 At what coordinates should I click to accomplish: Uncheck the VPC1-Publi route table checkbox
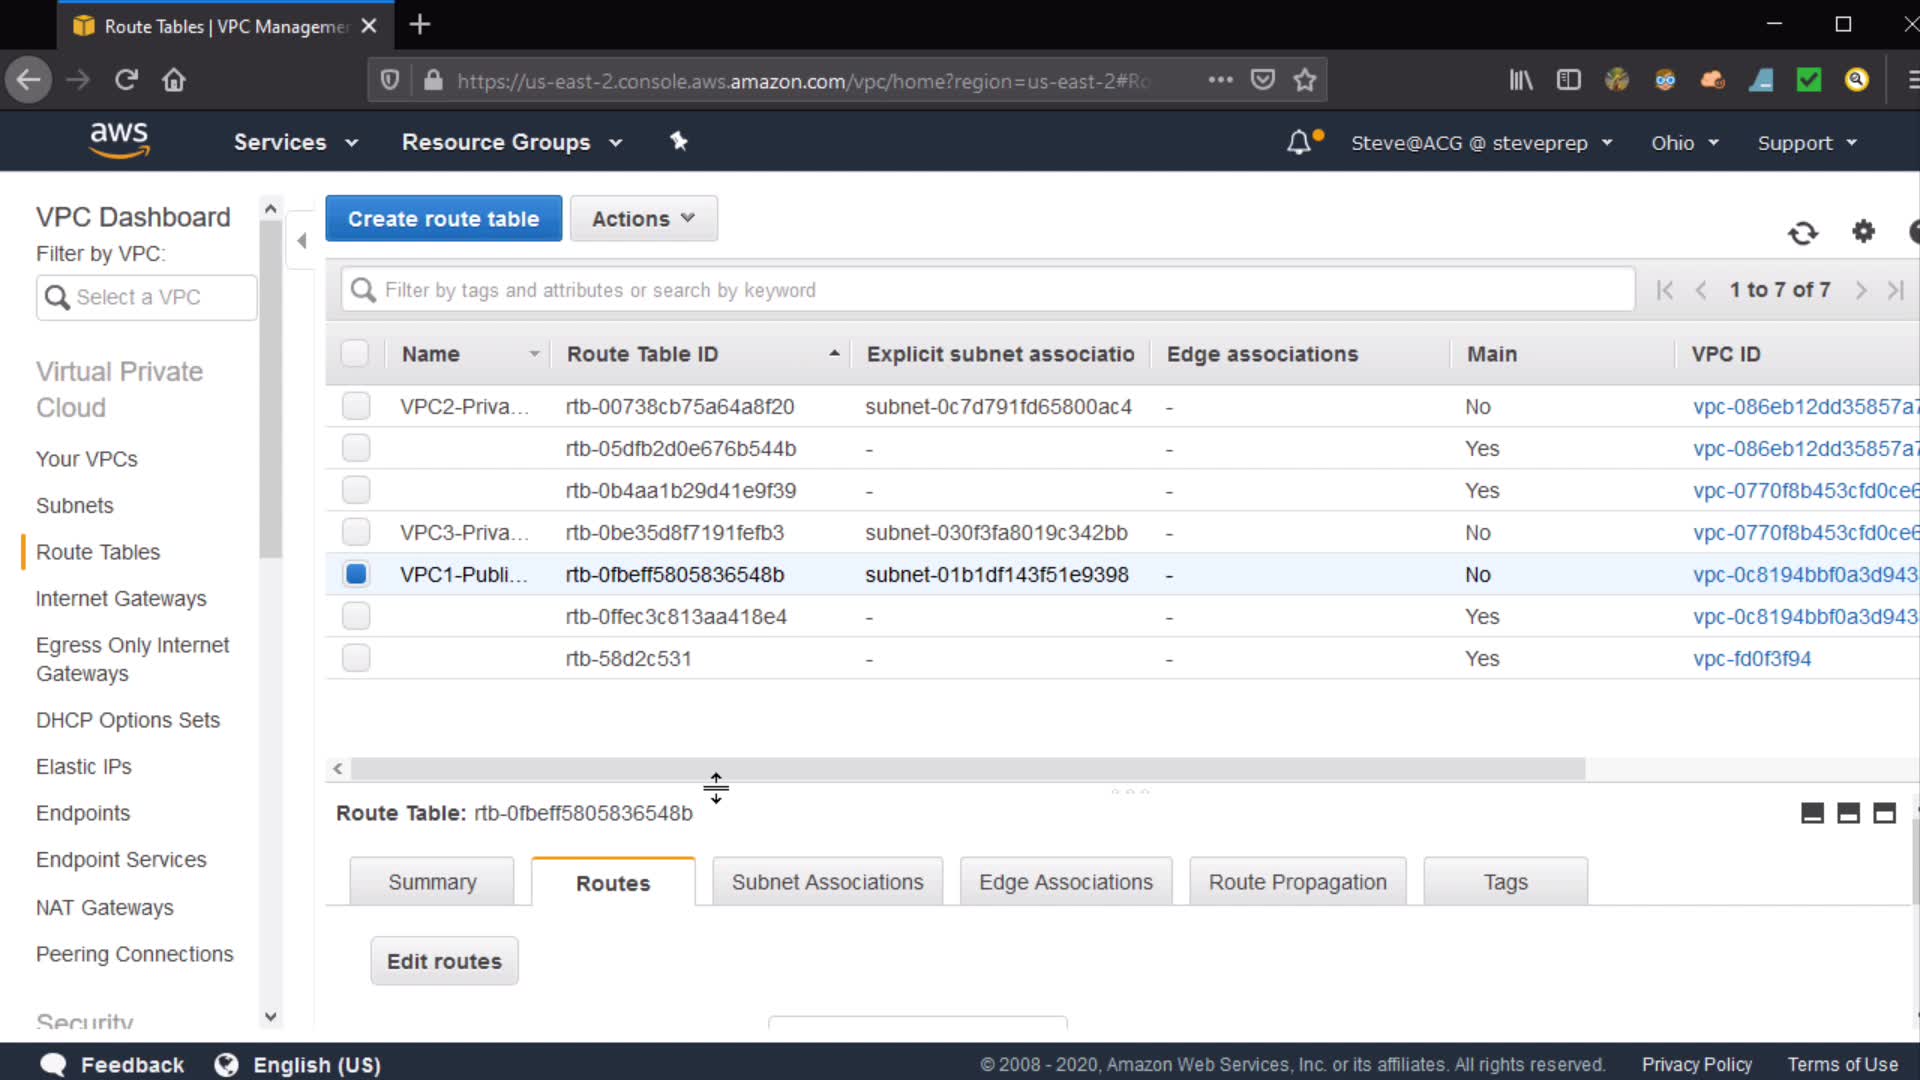pyautogui.click(x=356, y=574)
